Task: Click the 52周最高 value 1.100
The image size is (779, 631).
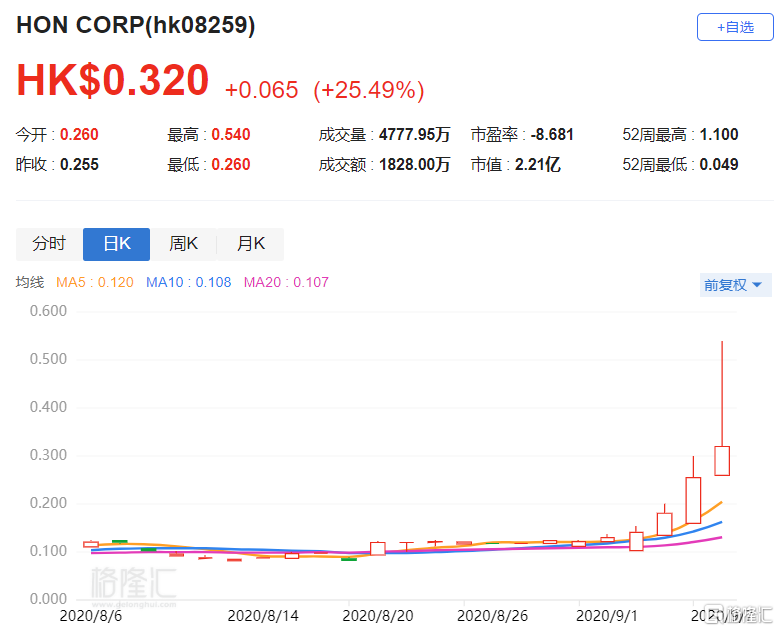Action: [x=719, y=135]
